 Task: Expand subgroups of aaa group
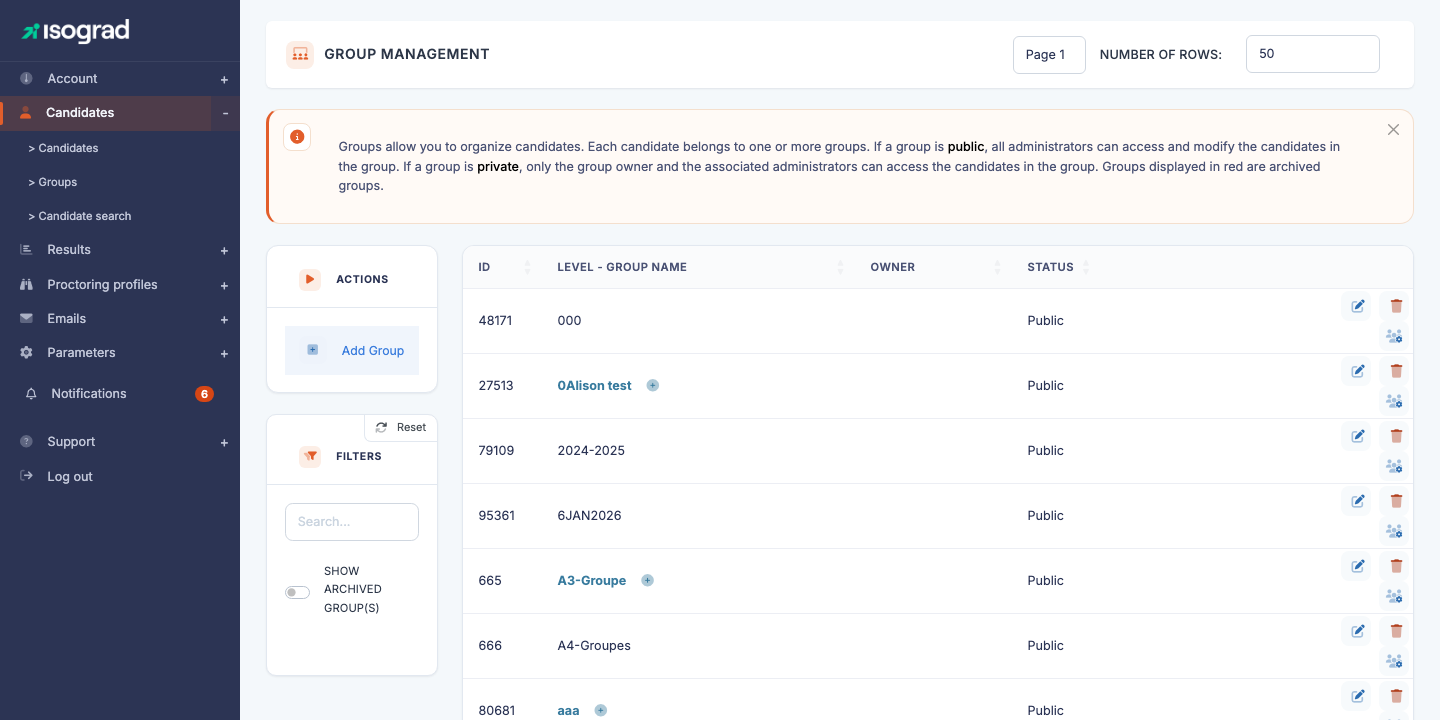[x=601, y=710]
